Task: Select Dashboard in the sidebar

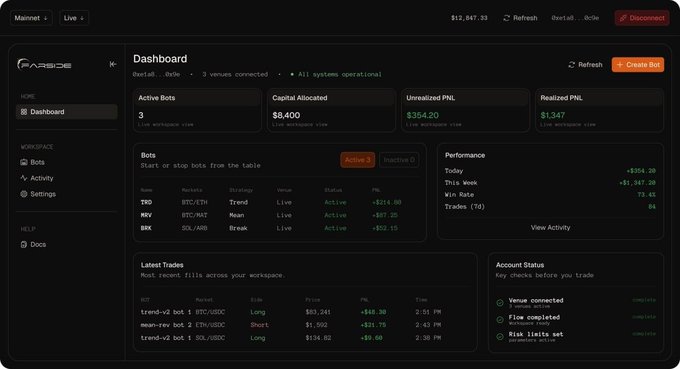Action: 67,112
